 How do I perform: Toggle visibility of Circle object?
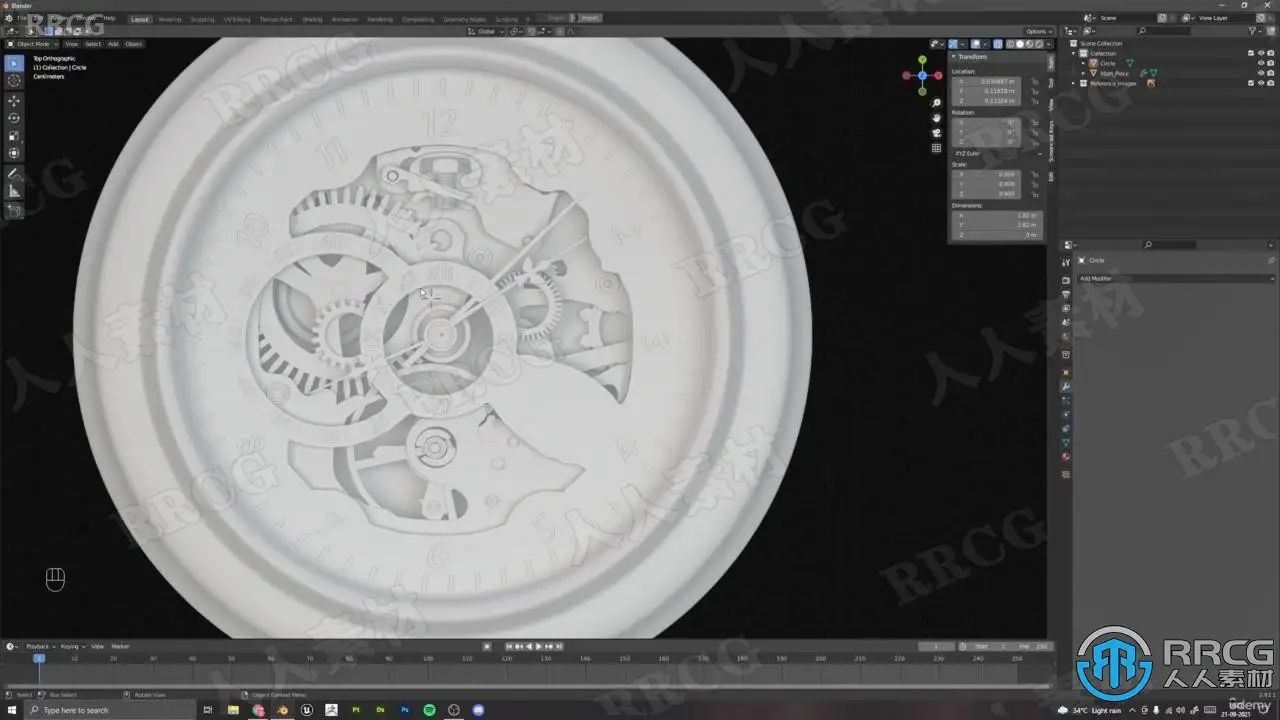coord(1260,63)
